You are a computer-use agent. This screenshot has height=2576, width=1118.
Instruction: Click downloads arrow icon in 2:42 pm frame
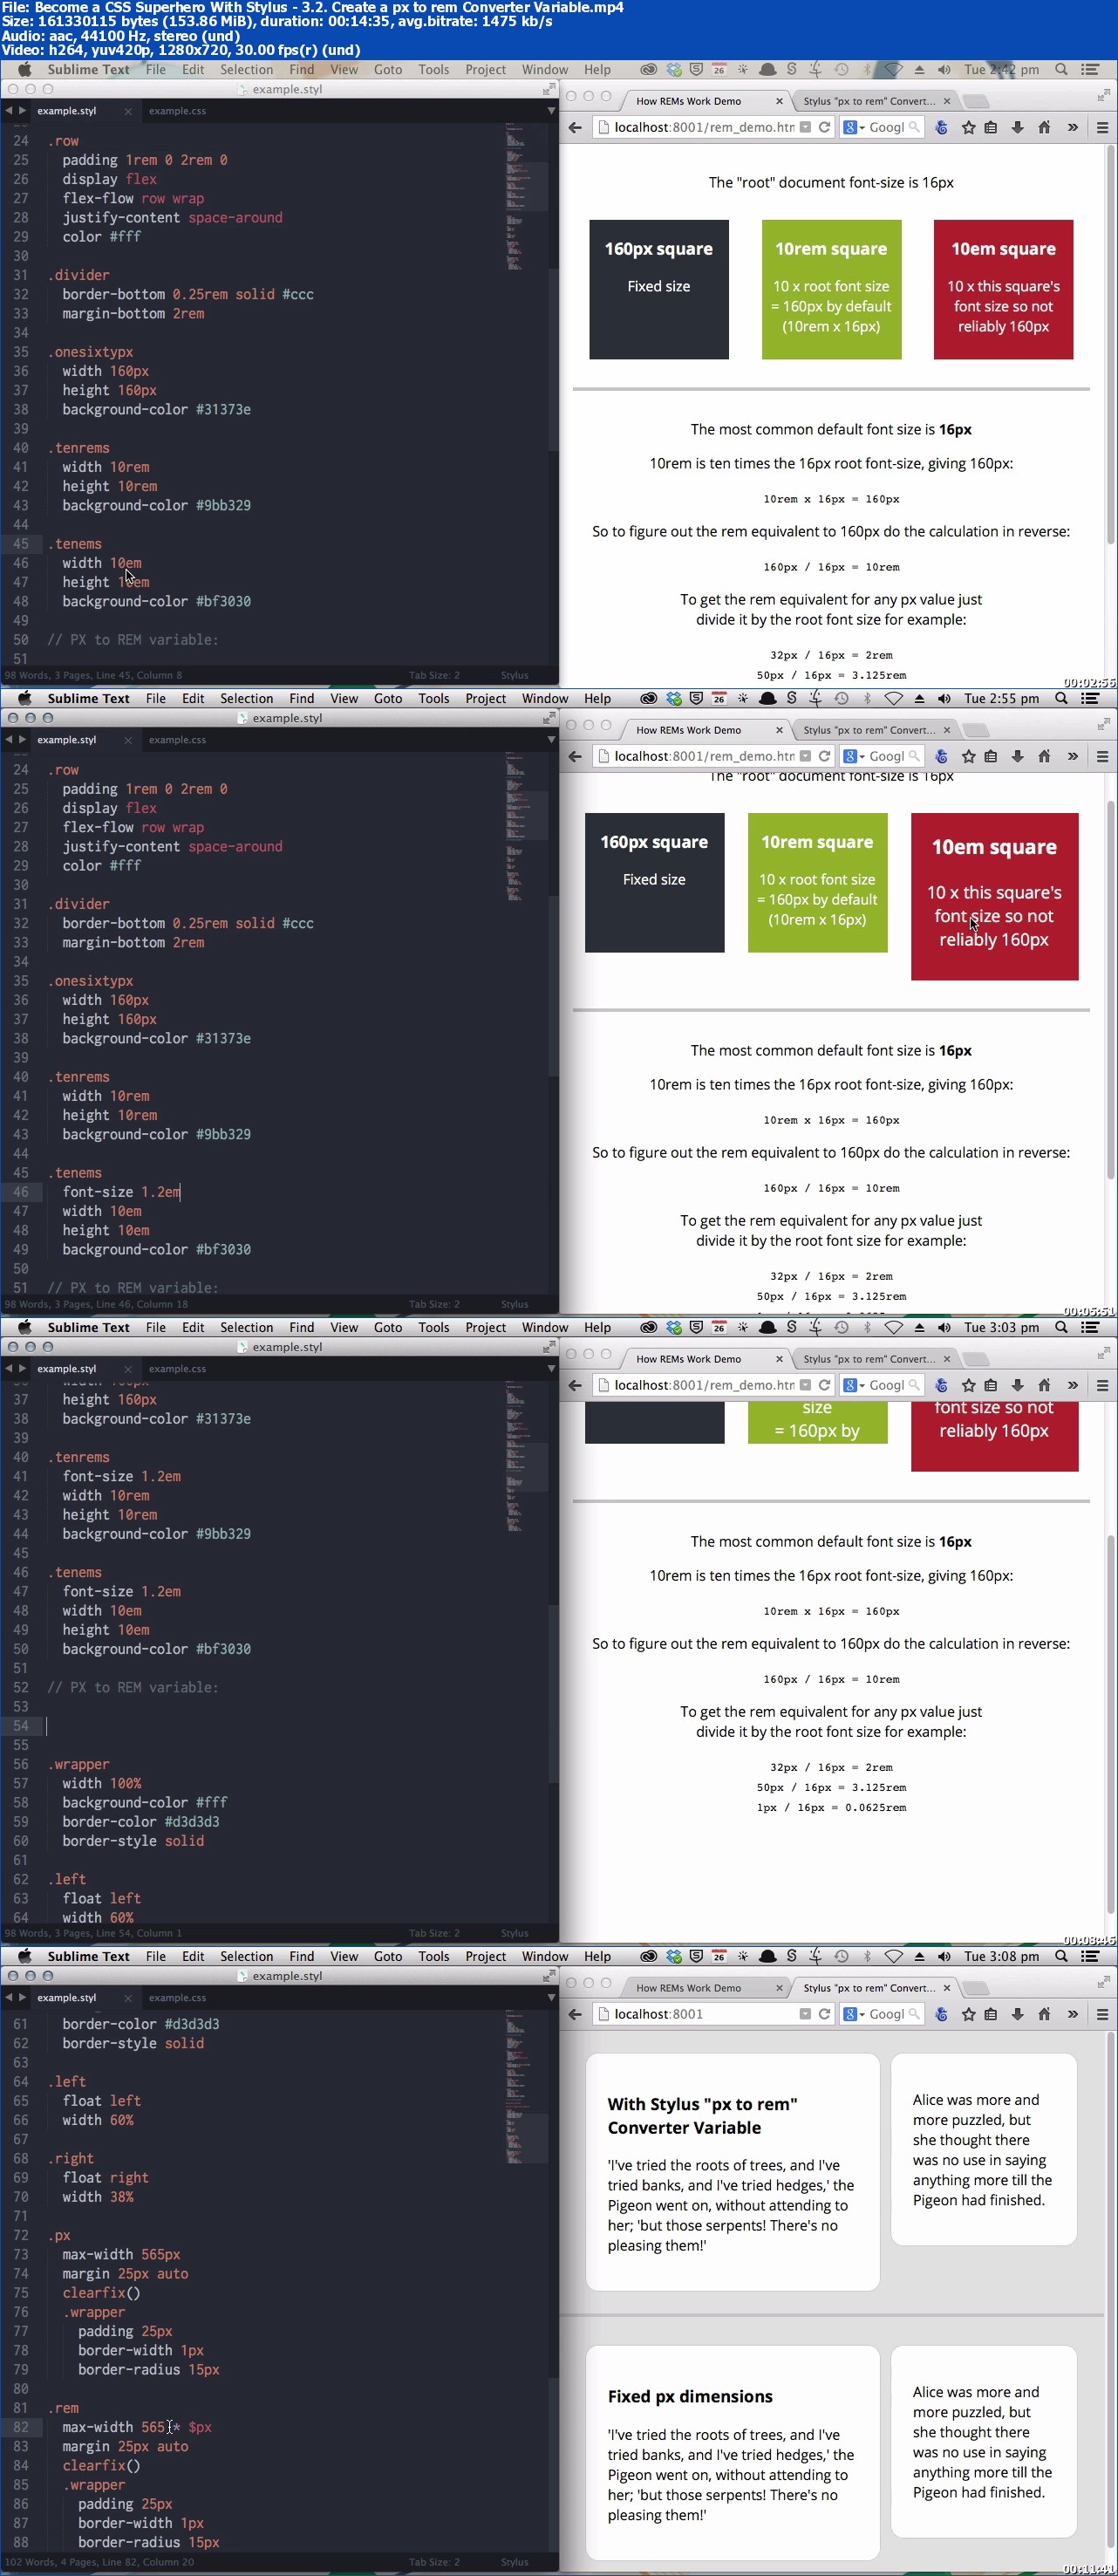(1017, 127)
